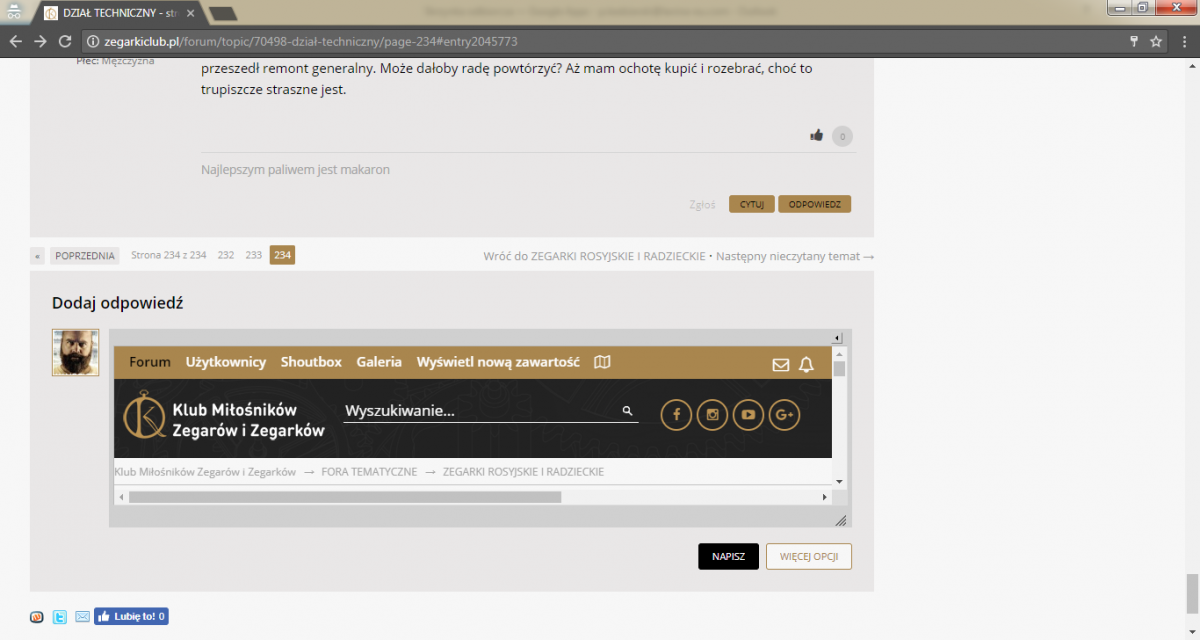1200x640 pixels.
Task: Click editor vertical scrollbar thumb
Action: tap(839, 369)
